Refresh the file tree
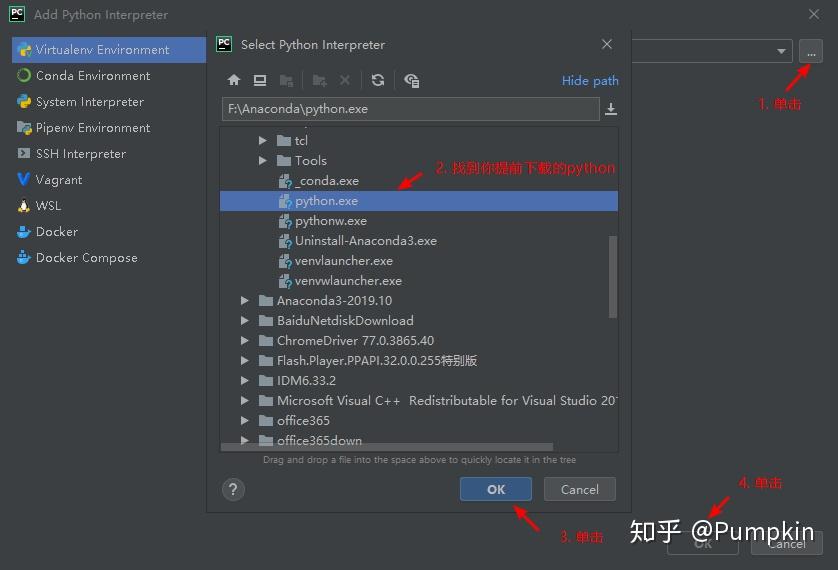This screenshot has width=838, height=570. pos(378,80)
